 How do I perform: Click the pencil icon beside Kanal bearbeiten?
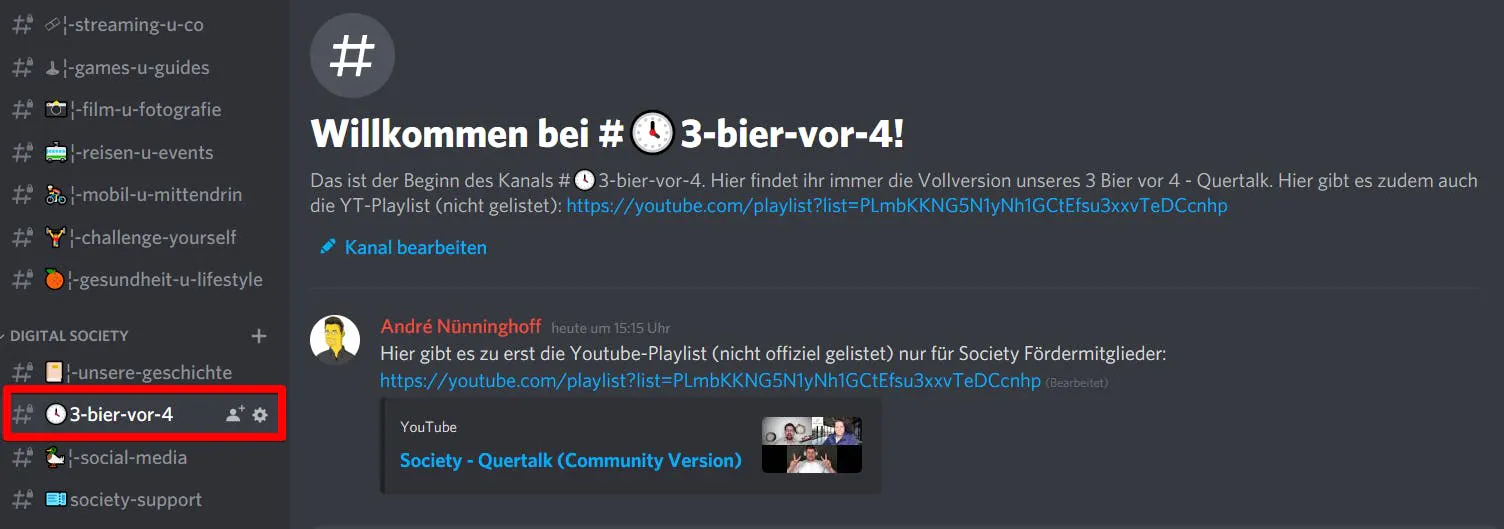(328, 246)
